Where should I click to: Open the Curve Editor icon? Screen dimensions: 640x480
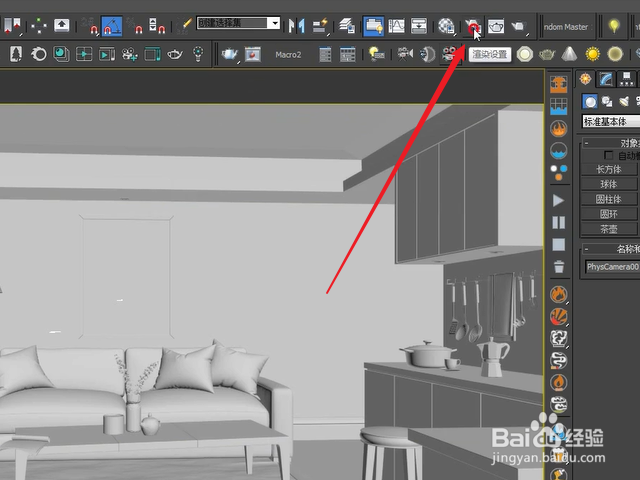pyautogui.click(x=396, y=26)
